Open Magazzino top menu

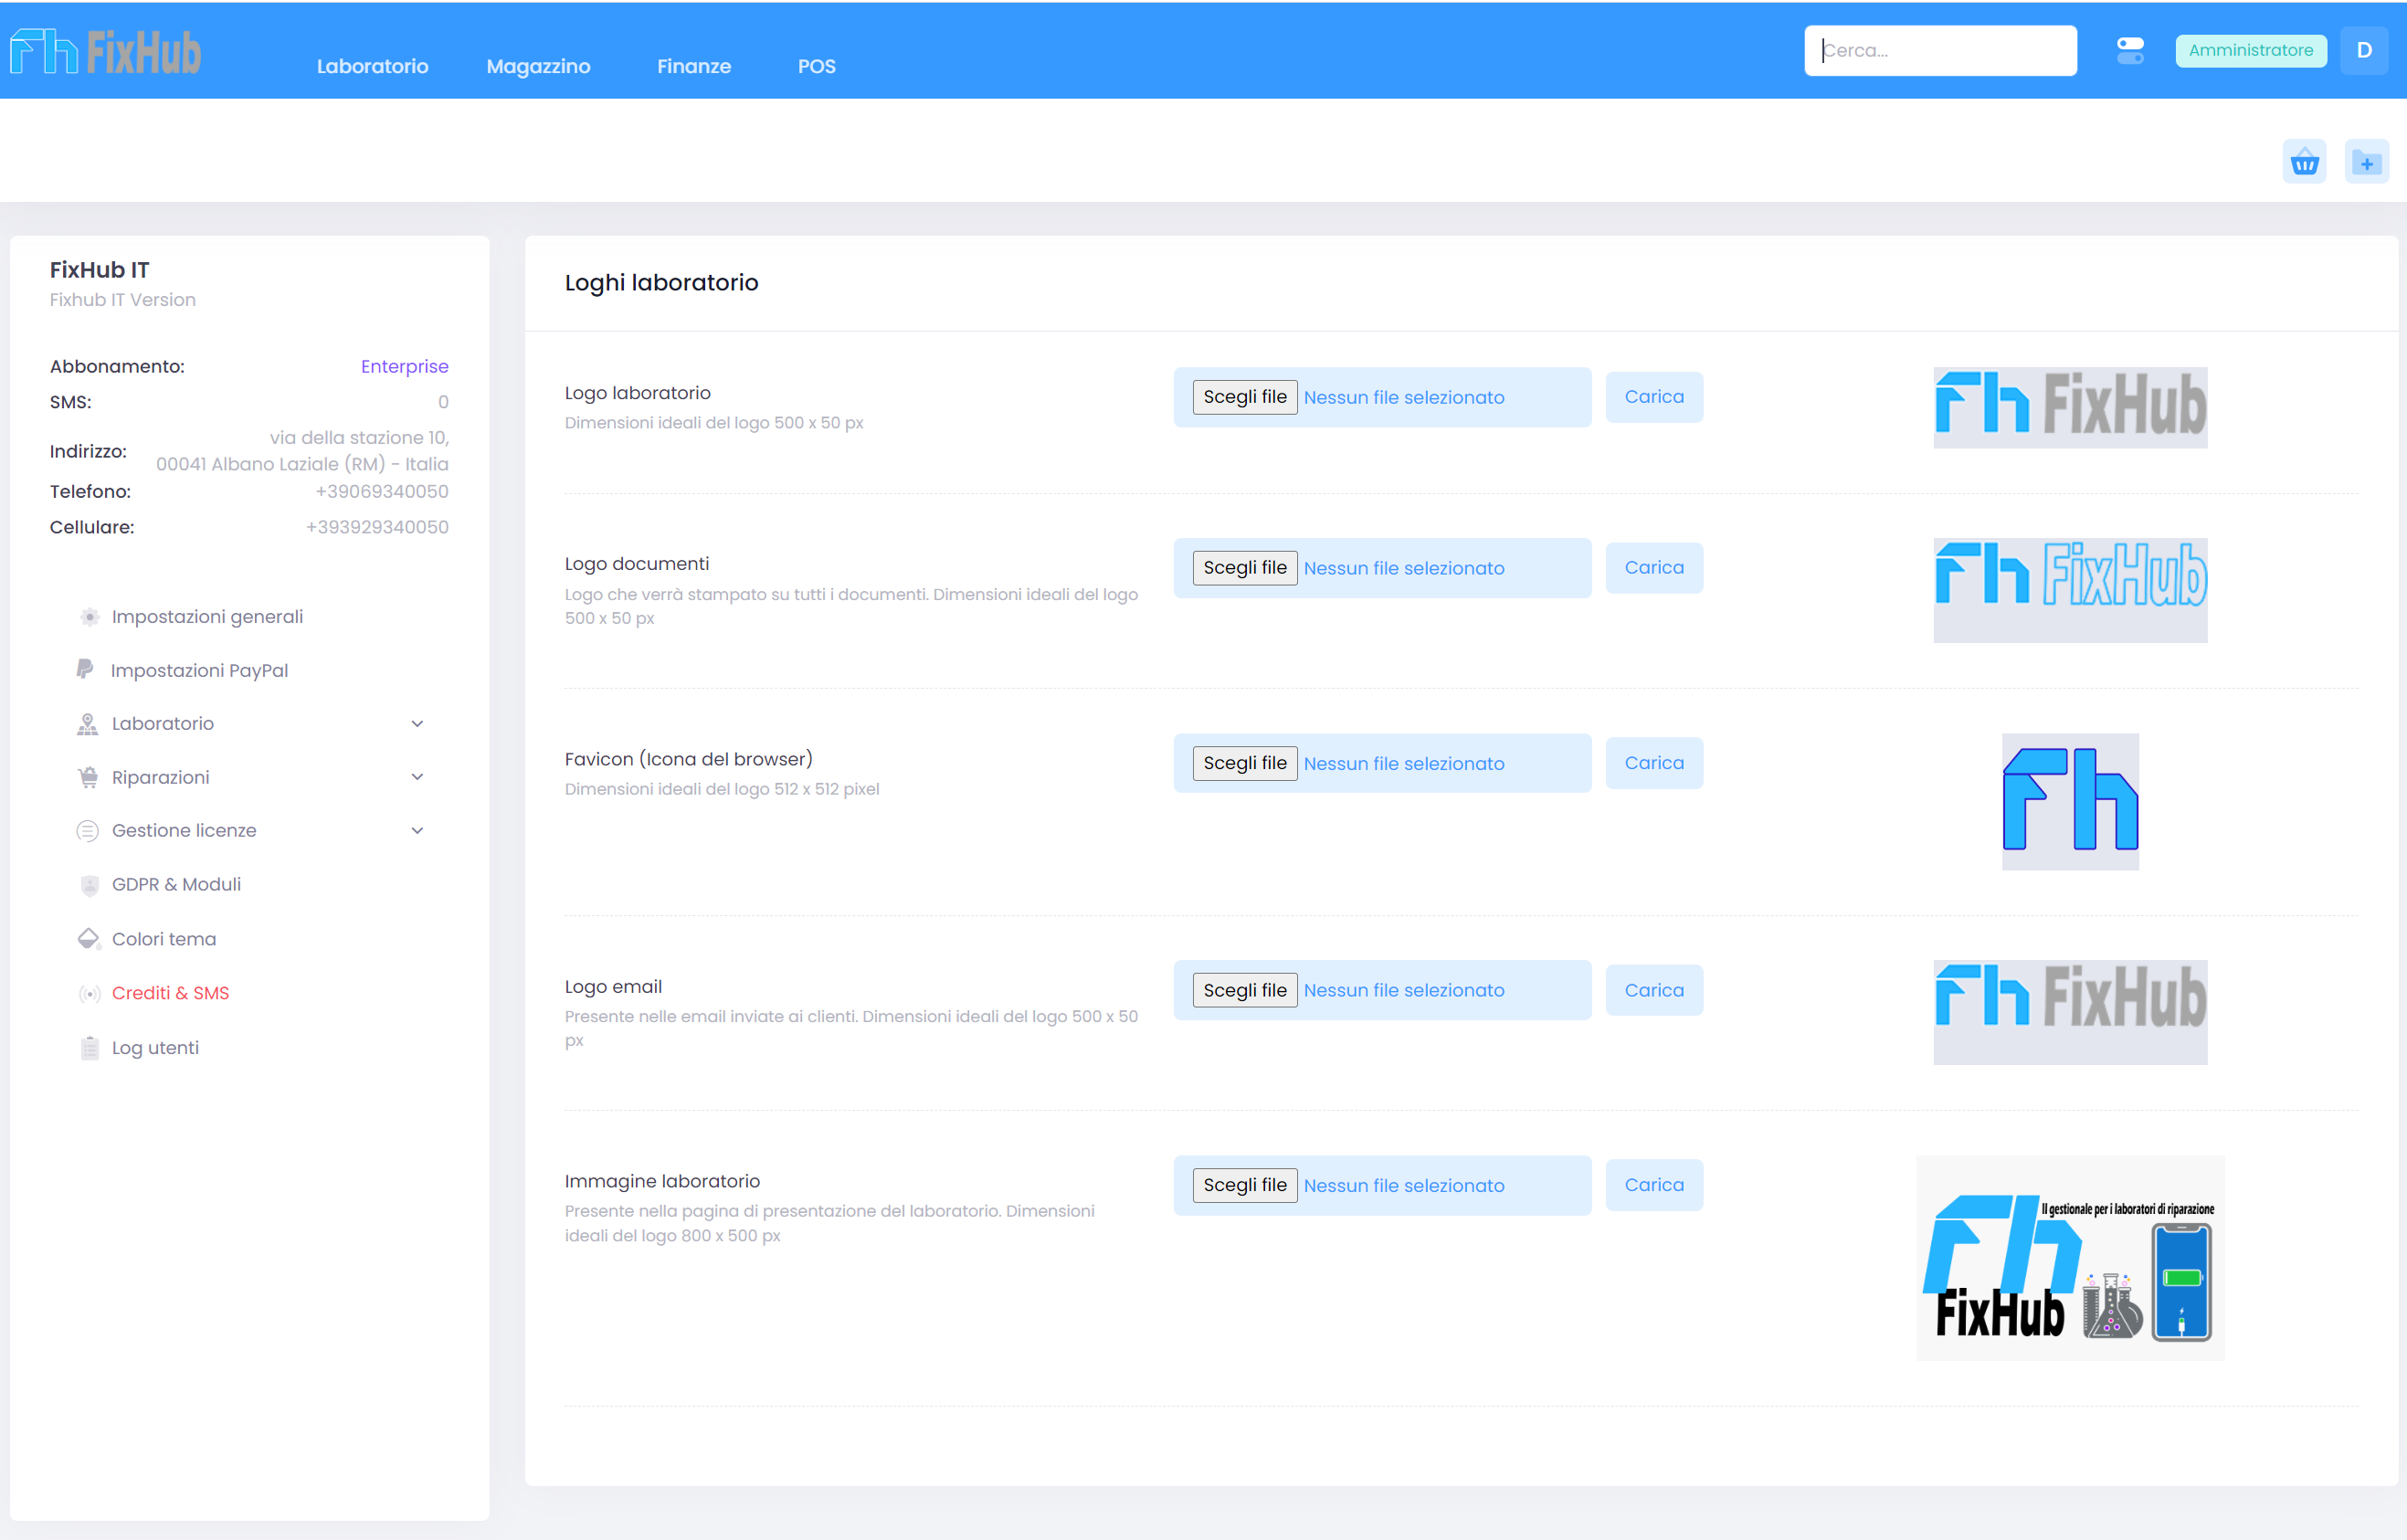coord(538,66)
